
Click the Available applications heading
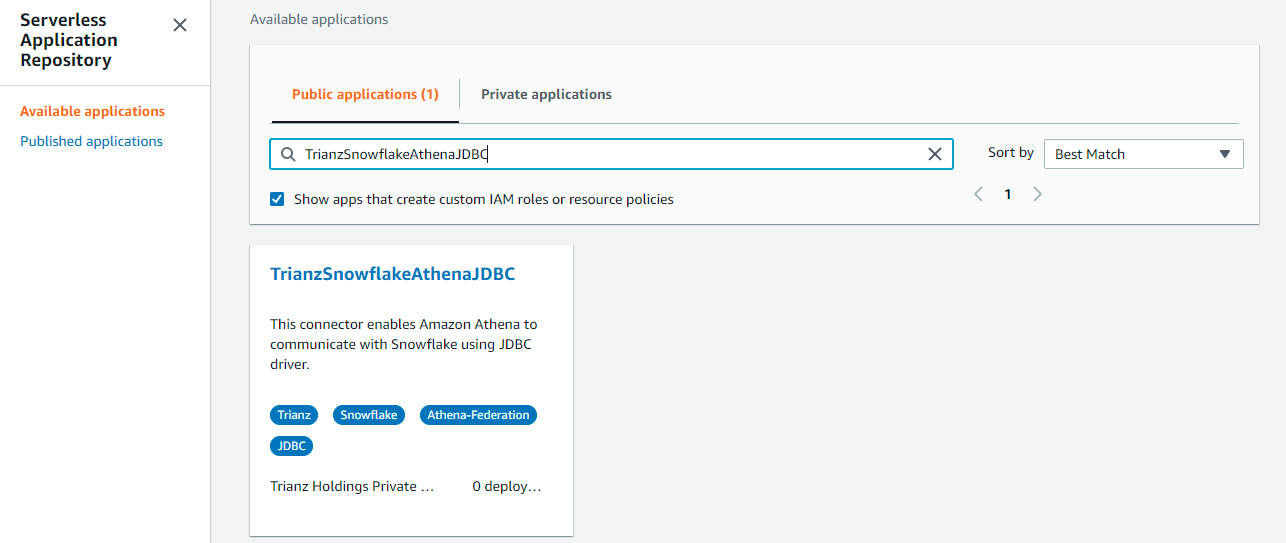click(319, 19)
